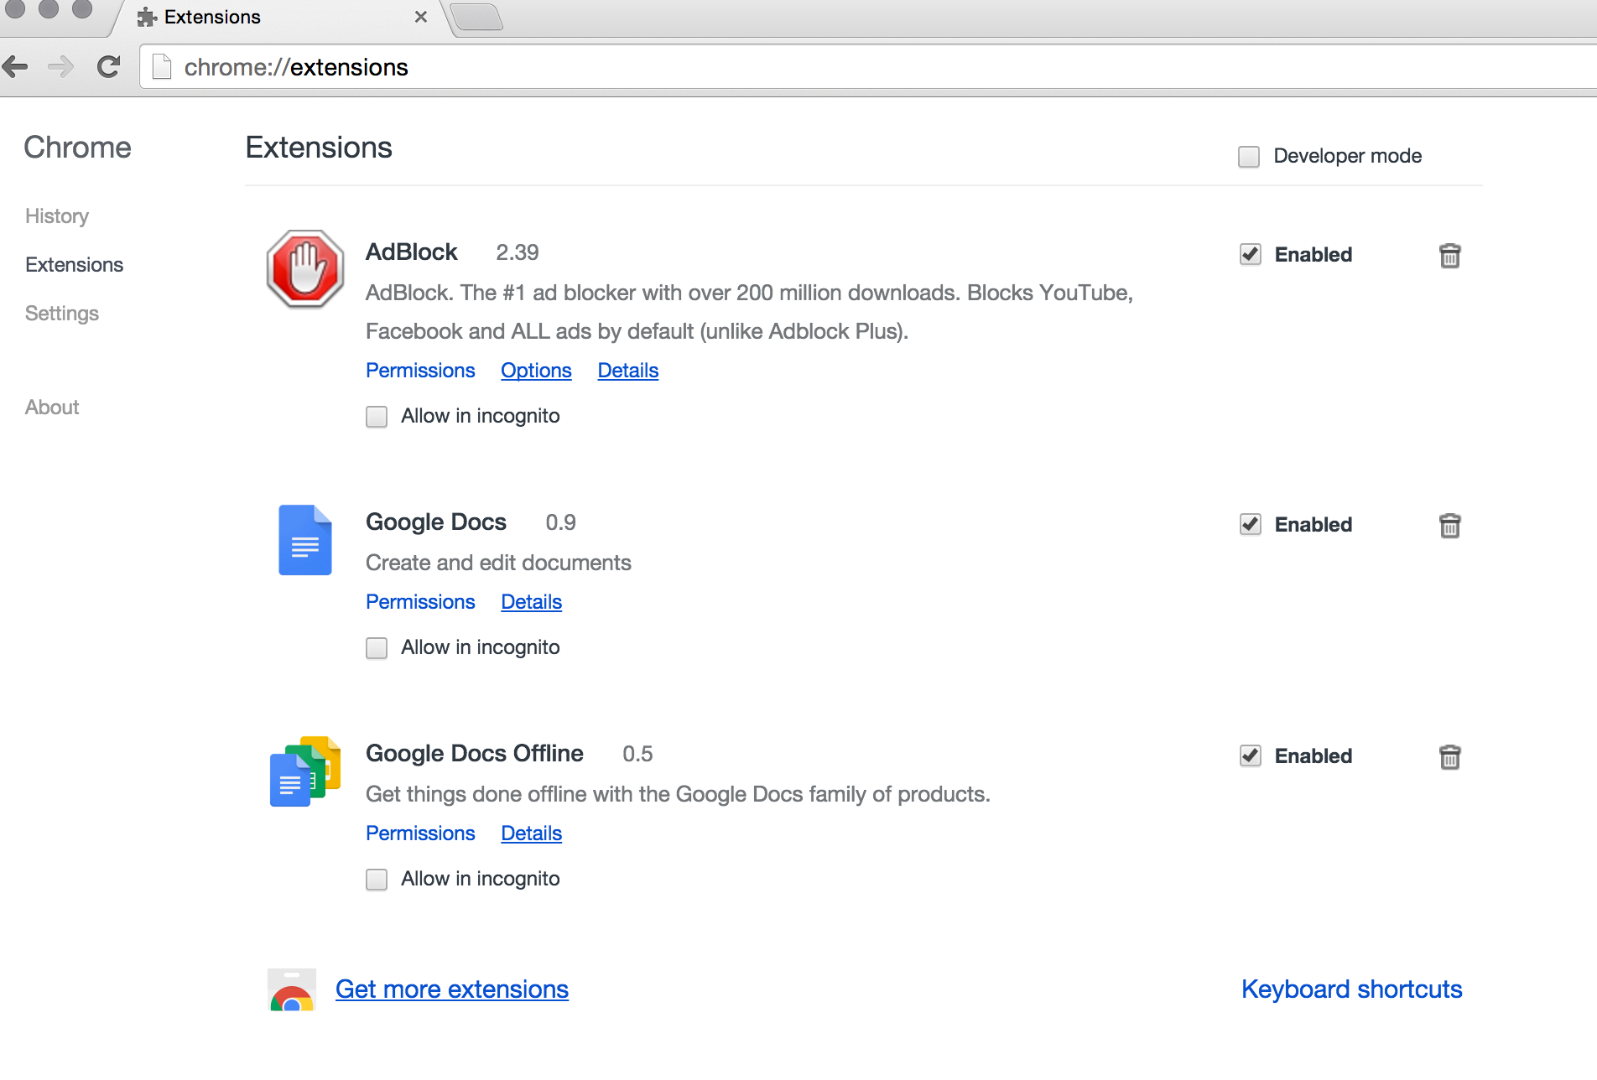
Task: Focus the address bar showing chrome://extensions
Action: tap(870, 67)
